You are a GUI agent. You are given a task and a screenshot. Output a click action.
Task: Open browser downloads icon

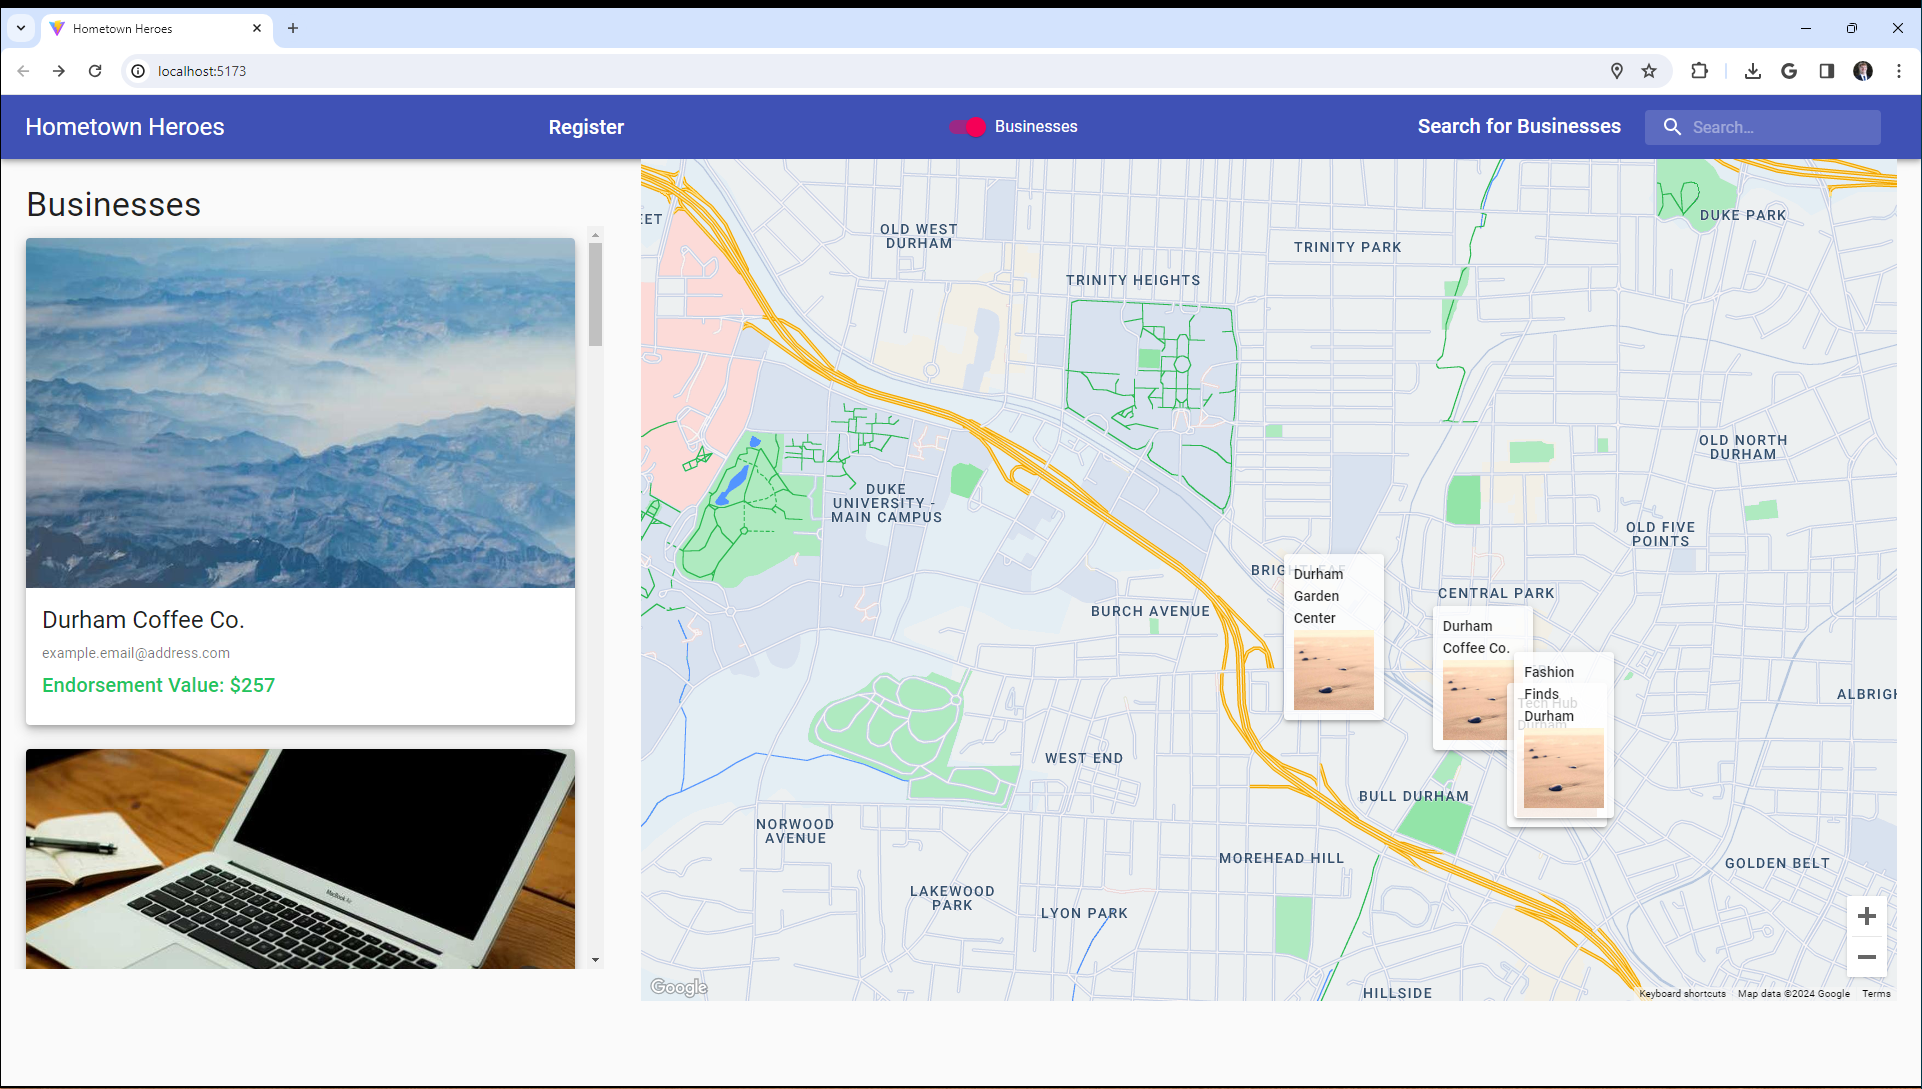click(x=1752, y=71)
